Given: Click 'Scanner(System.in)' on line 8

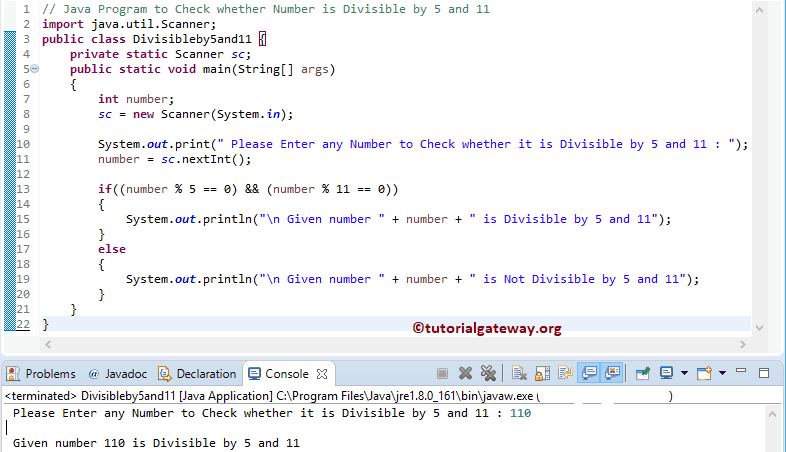Looking at the screenshot, I should [x=224, y=114].
